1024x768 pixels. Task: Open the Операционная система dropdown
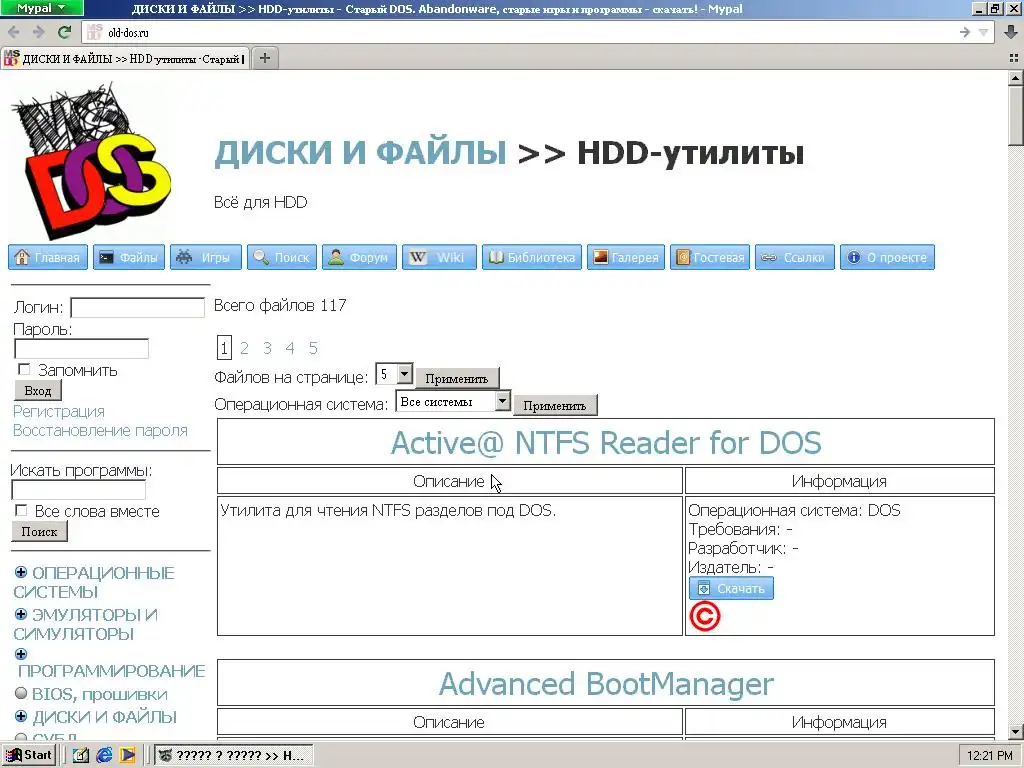(453, 402)
